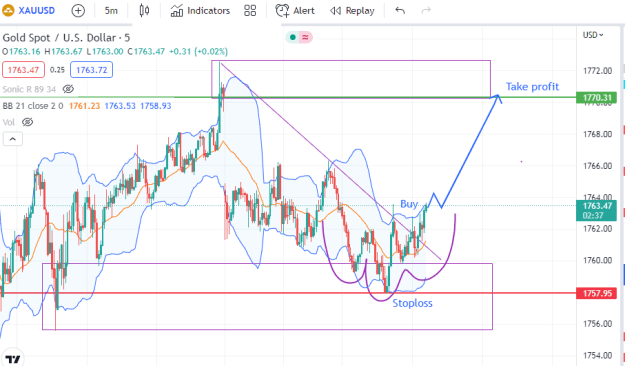
Task: Open the XAUUSD symbol search
Action: (x=36, y=11)
